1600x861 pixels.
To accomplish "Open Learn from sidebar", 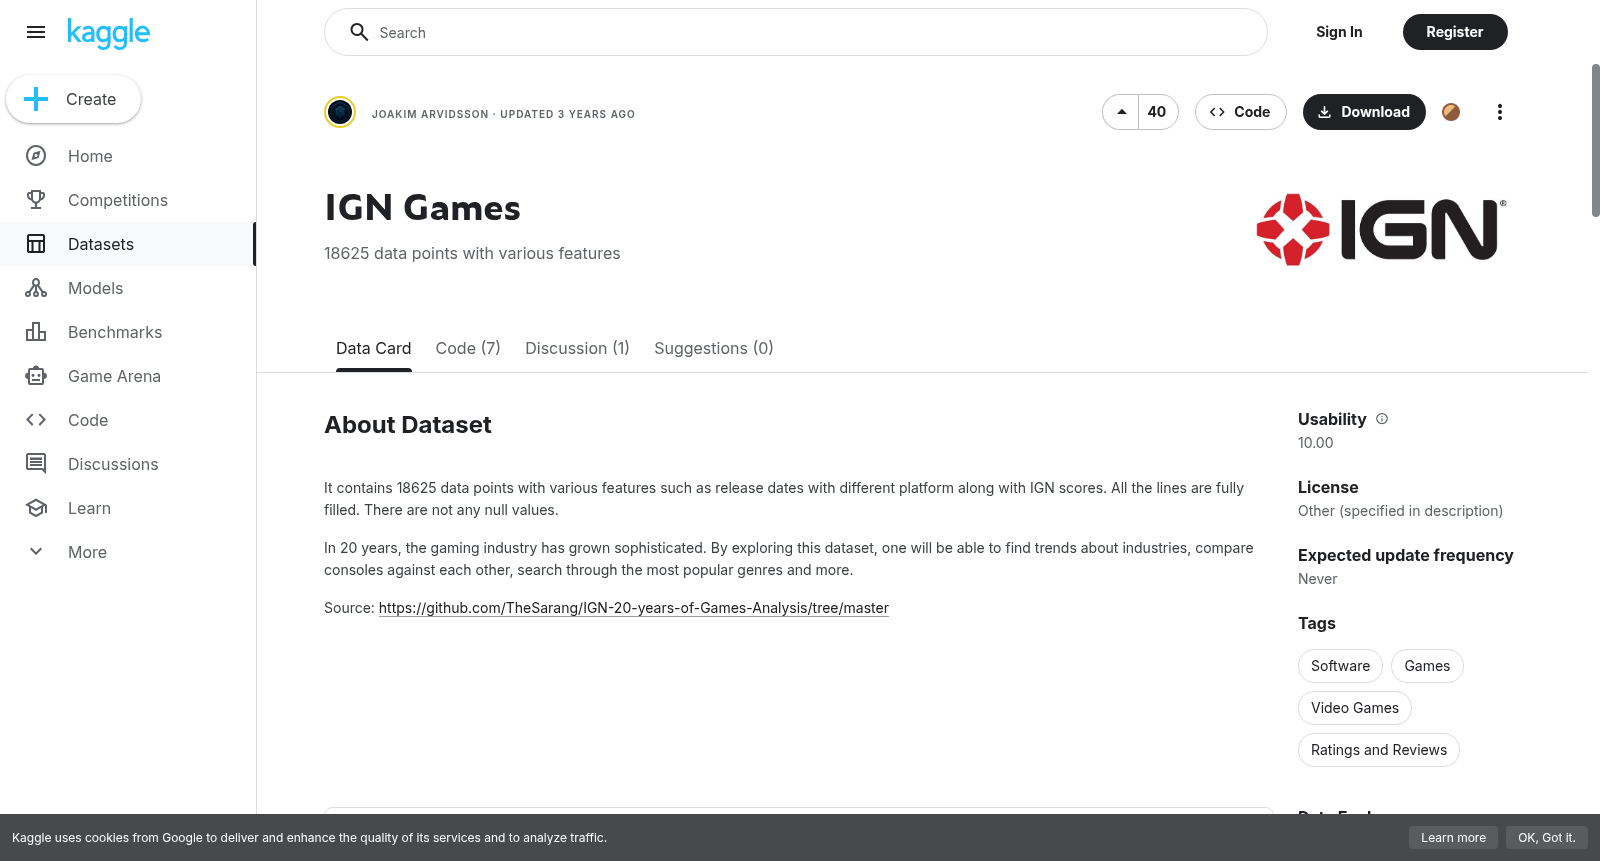I will click(128, 508).
